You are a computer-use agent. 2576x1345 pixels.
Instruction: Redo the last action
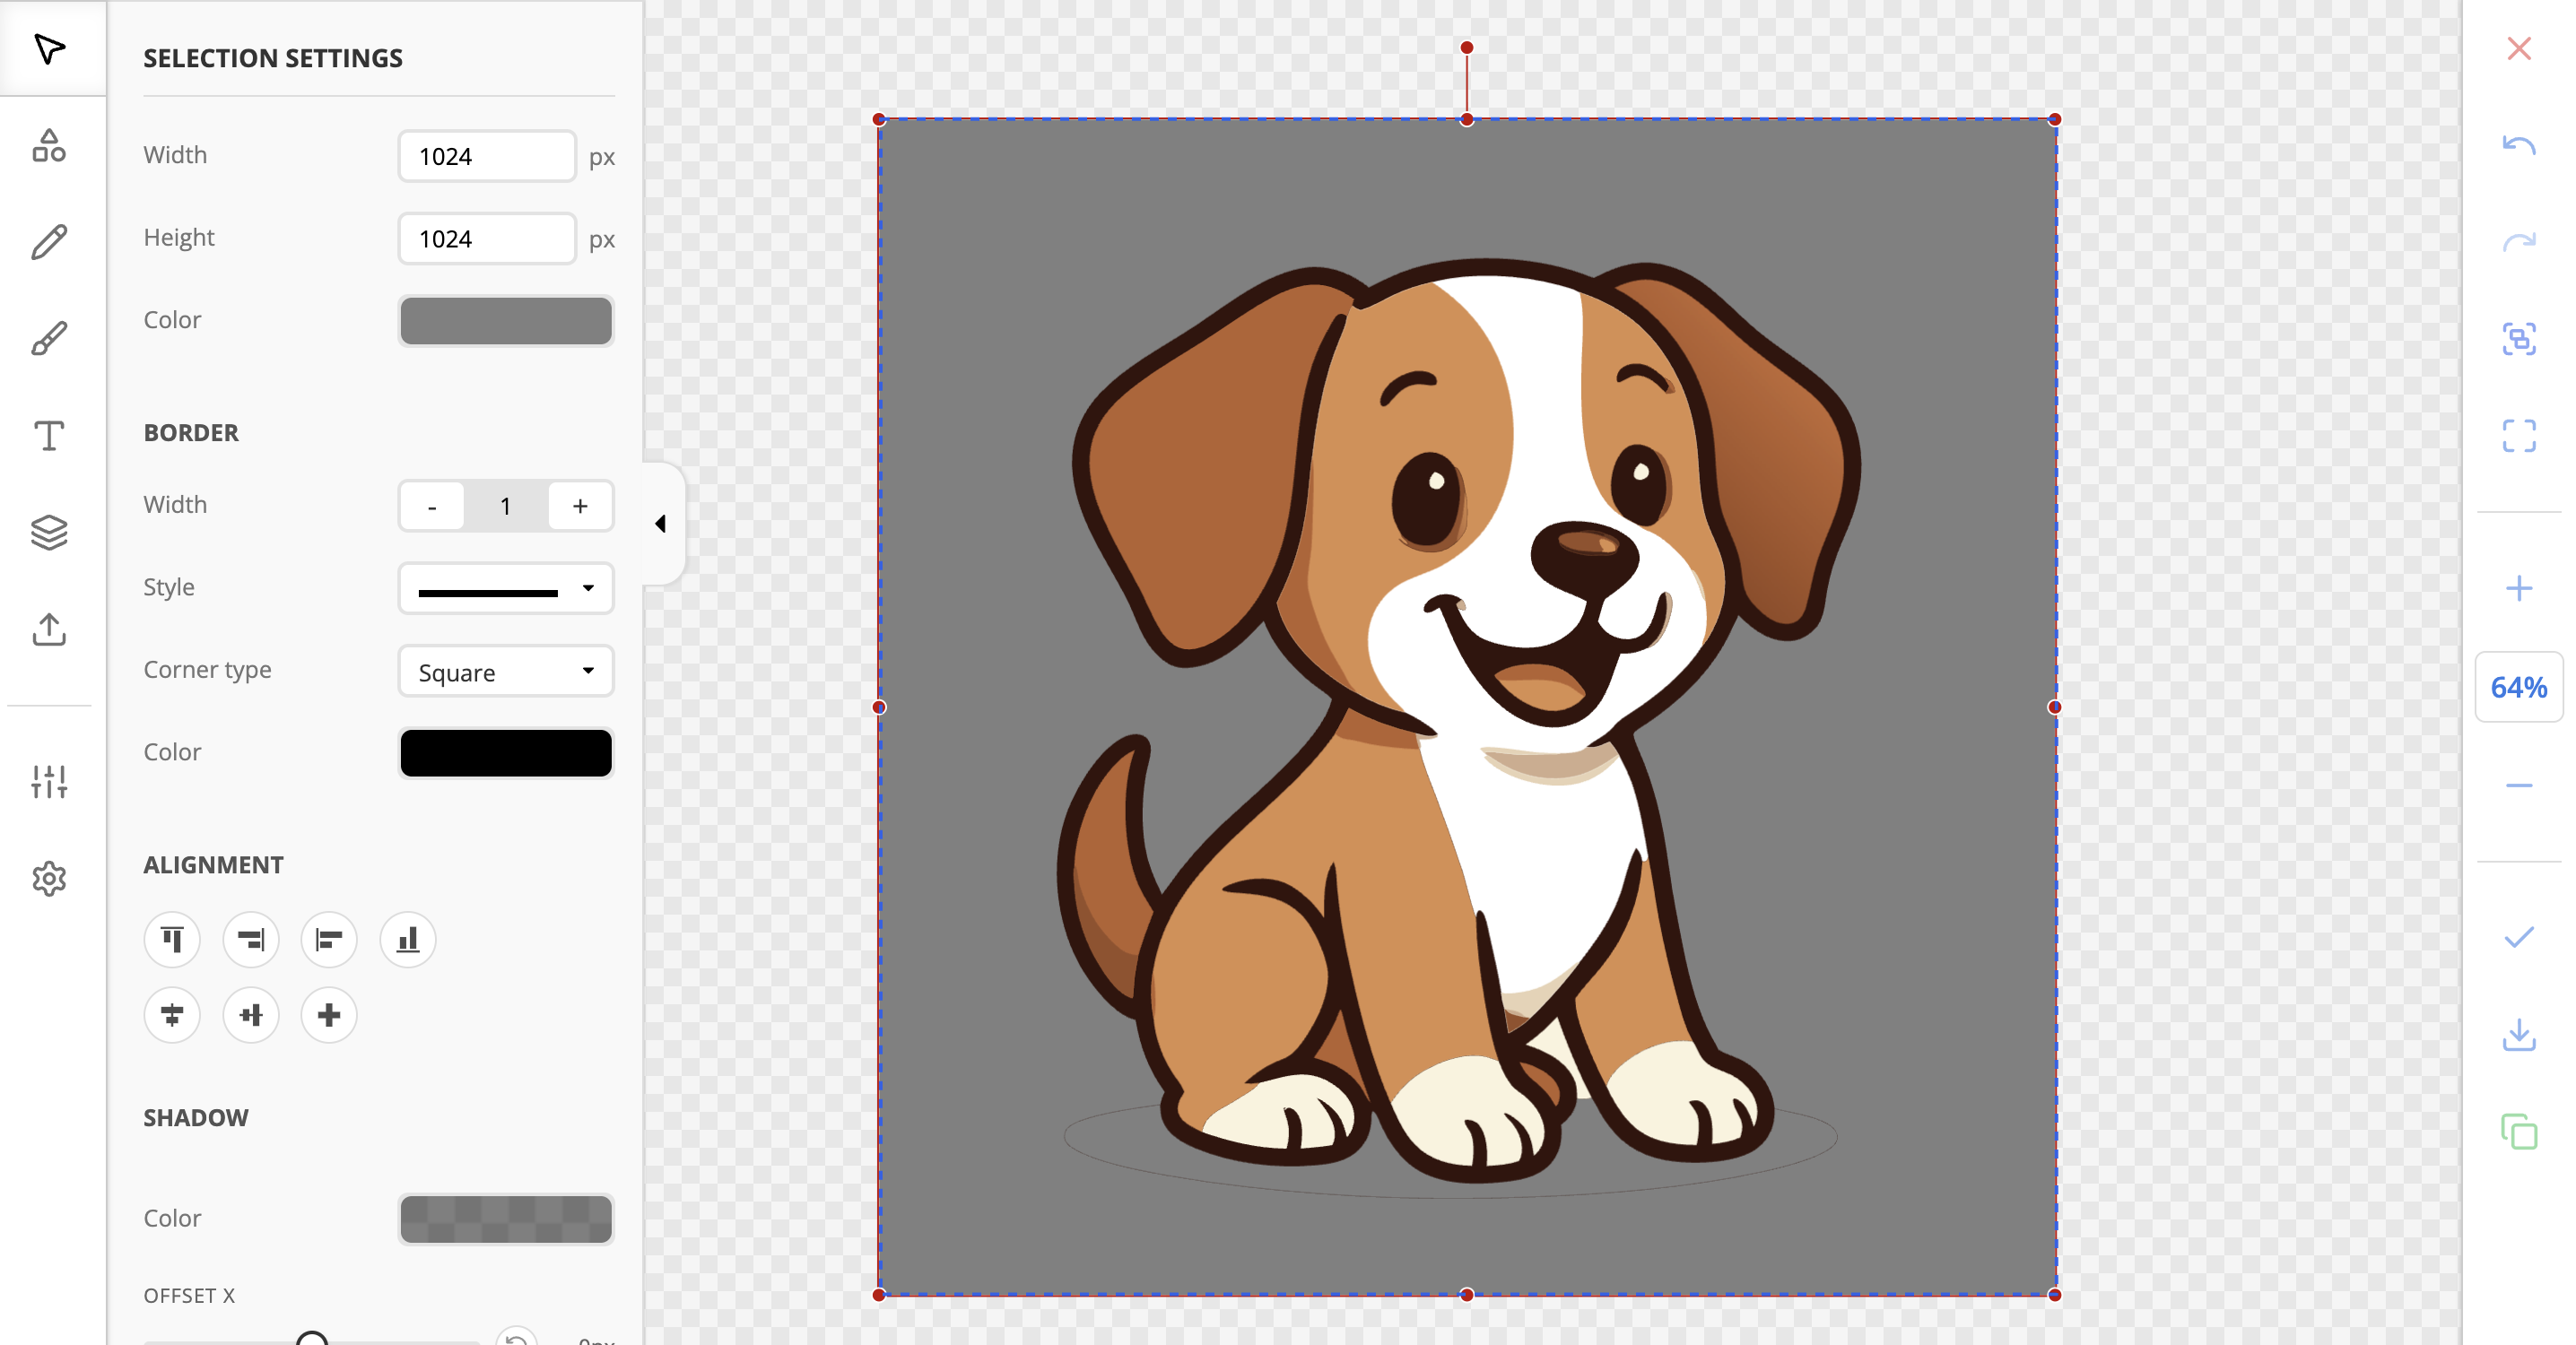2519,241
